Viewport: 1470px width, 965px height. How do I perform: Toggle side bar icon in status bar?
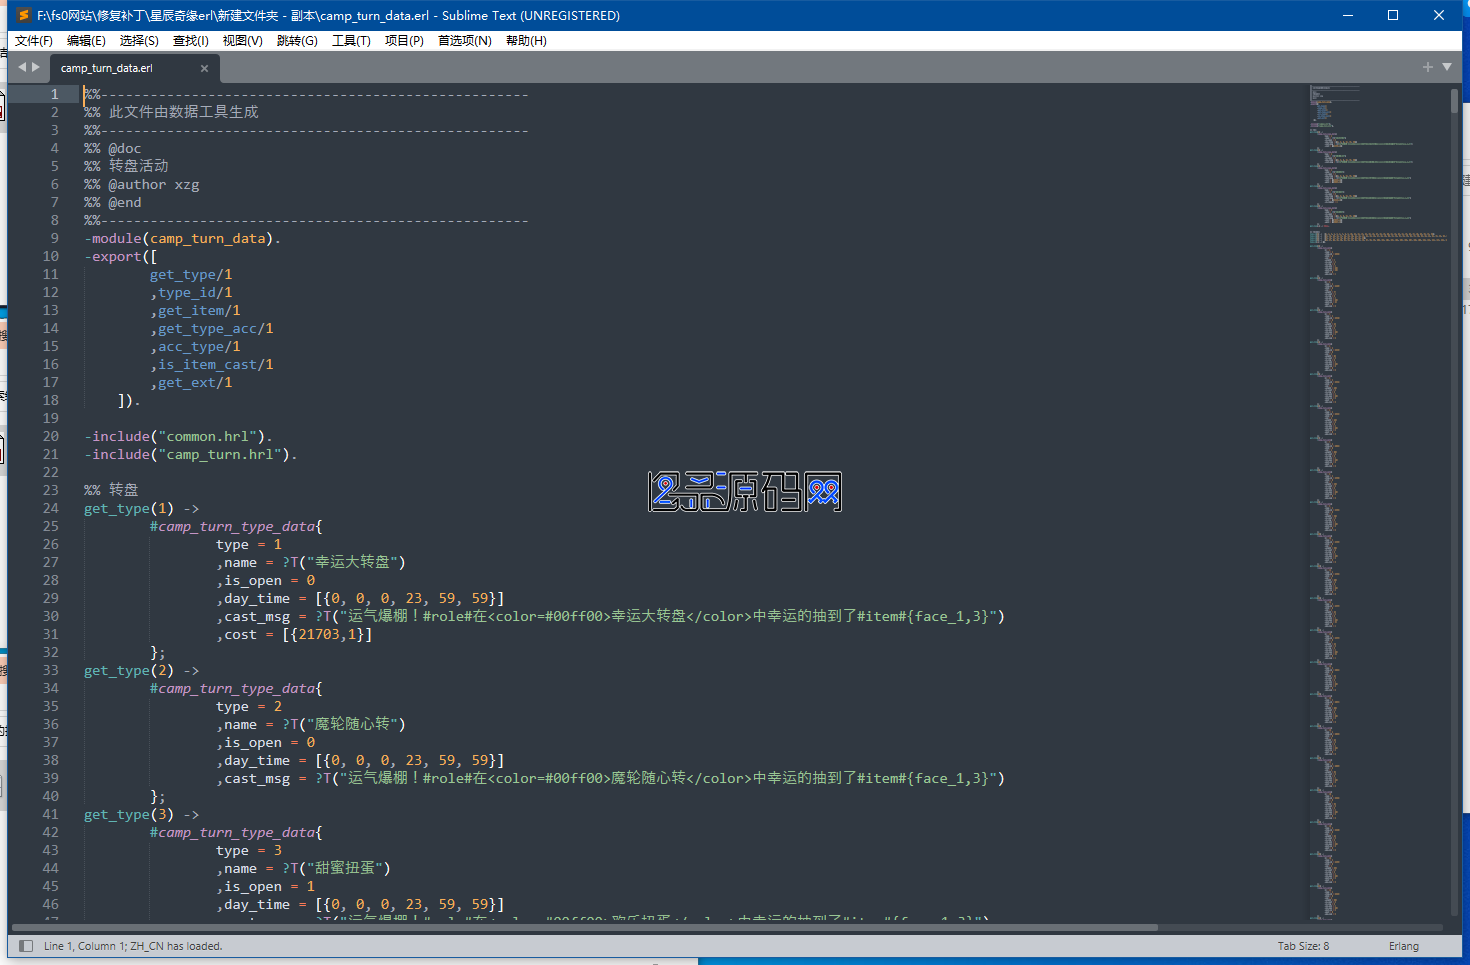coord(26,946)
